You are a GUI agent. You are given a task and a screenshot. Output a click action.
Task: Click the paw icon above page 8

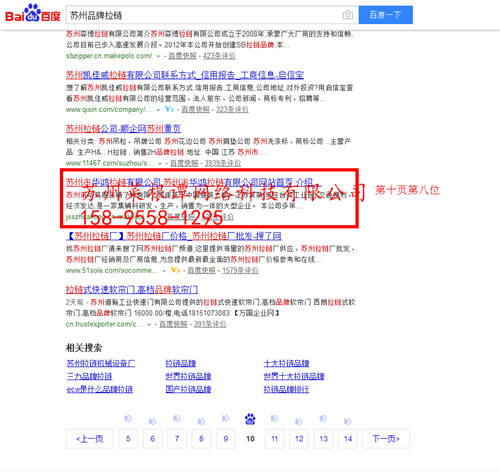point(201,421)
